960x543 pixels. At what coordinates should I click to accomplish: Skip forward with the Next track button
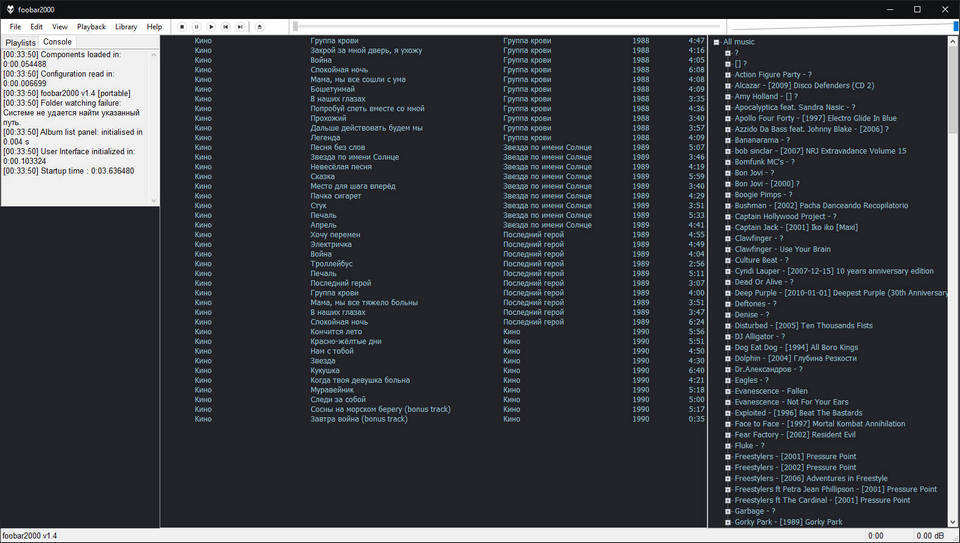240,27
